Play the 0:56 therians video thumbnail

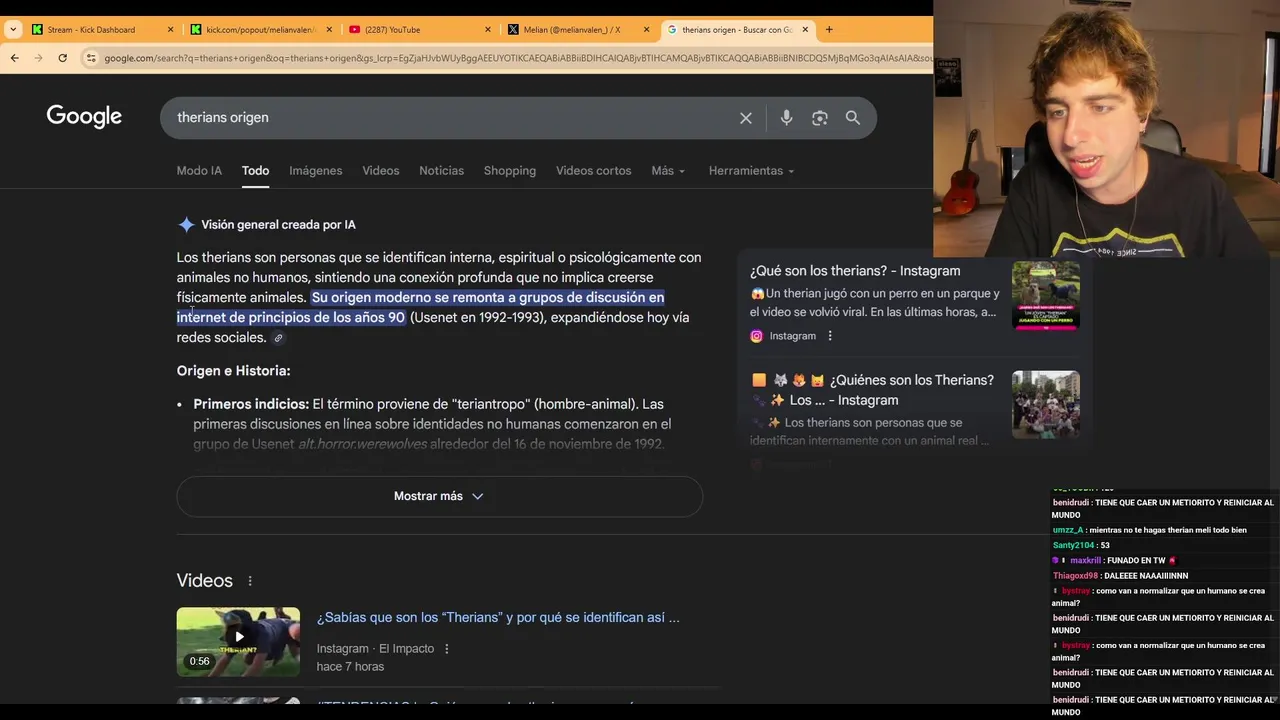click(238, 642)
